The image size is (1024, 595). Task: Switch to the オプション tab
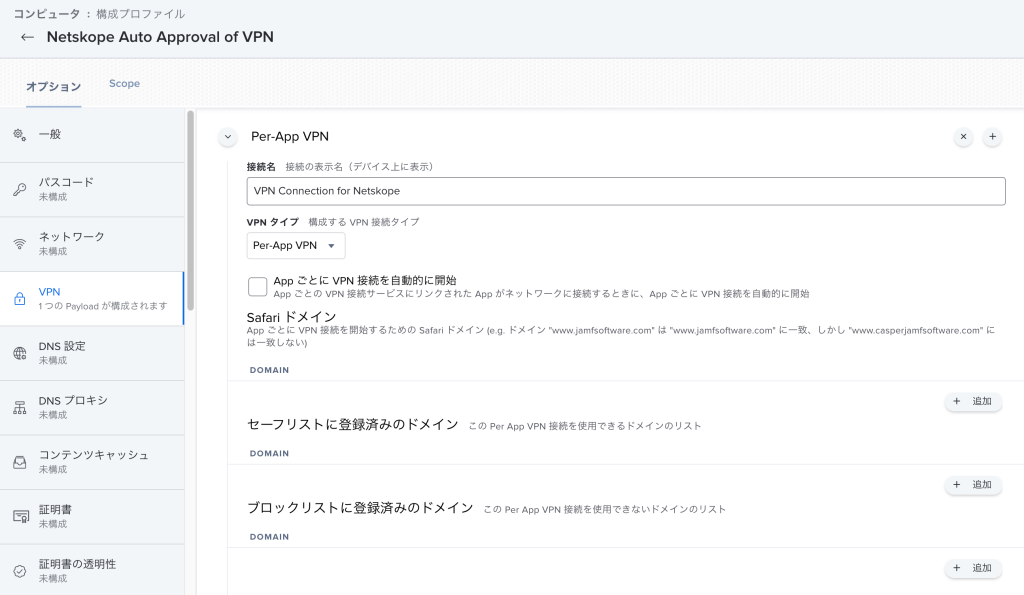[54, 86]
